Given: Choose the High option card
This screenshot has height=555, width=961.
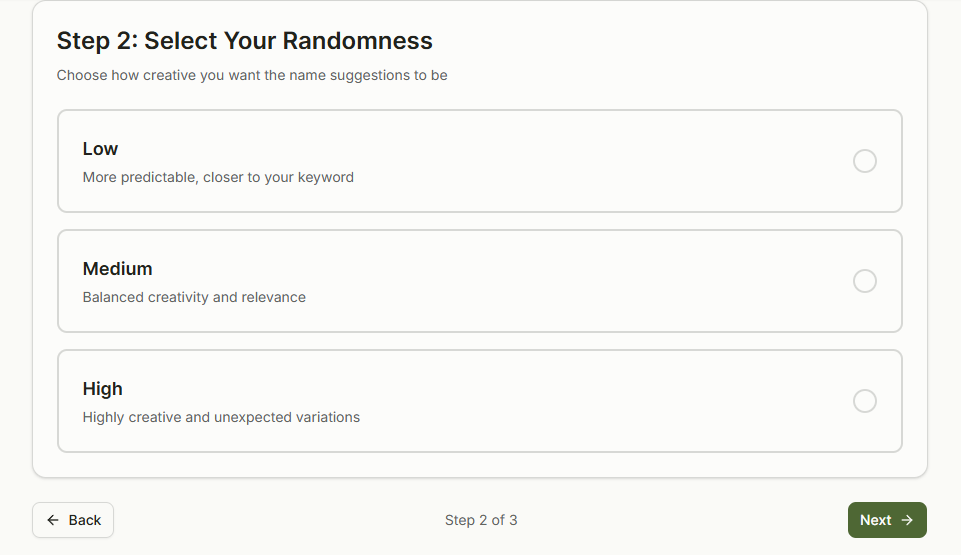Looking at the screenshot, I should tap(480, 401).
